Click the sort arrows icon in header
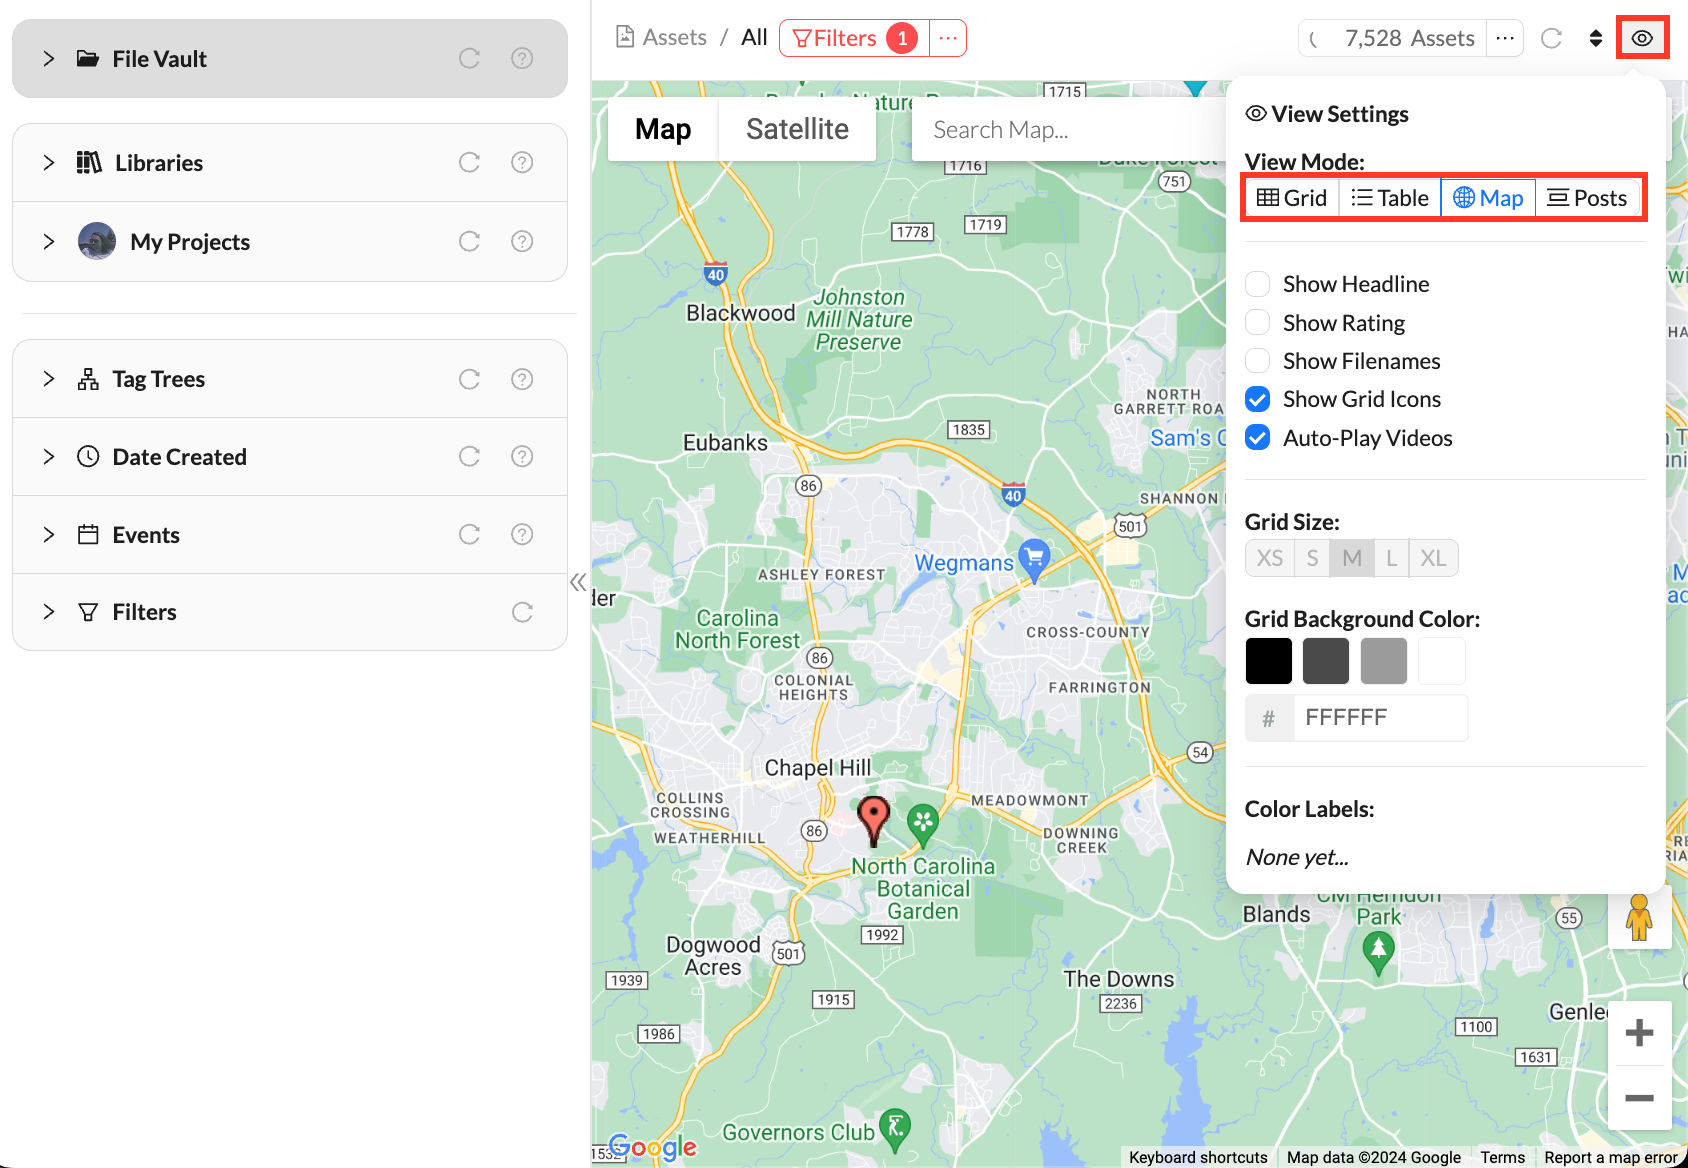The image size is (1688, 1168). coord(1596,38)
